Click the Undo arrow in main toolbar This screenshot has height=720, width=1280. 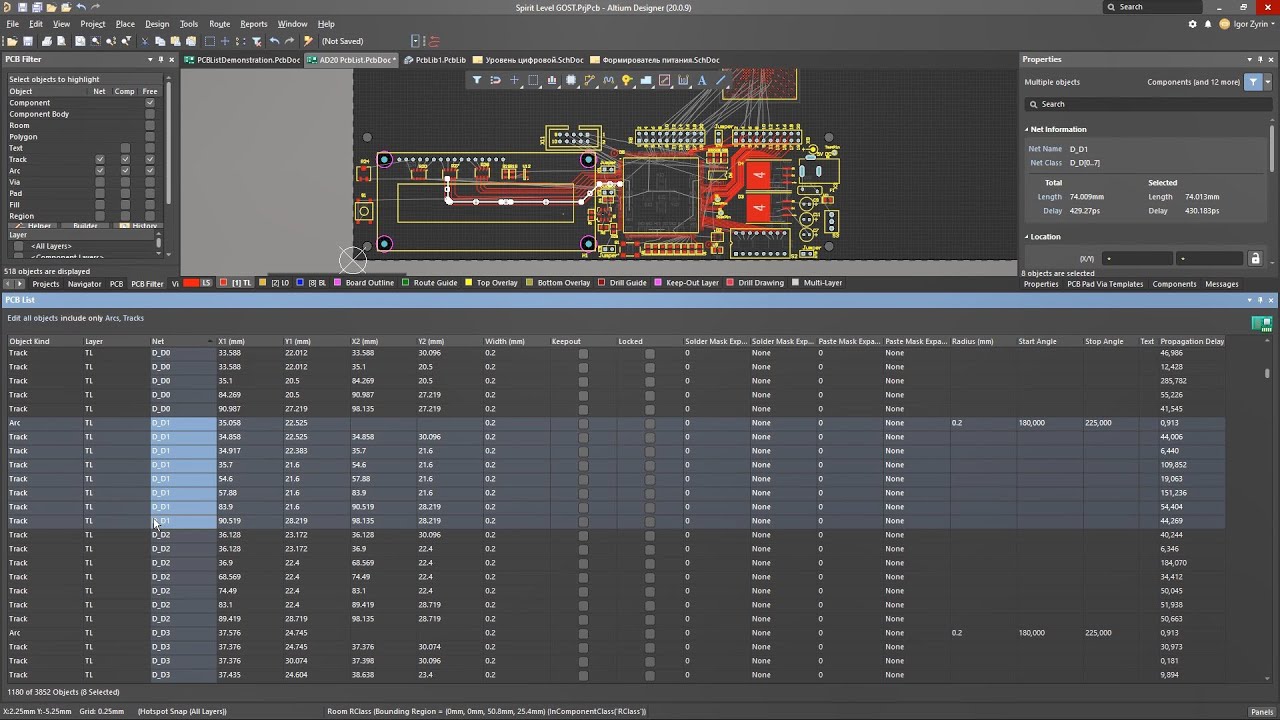[x=274, y=41]
